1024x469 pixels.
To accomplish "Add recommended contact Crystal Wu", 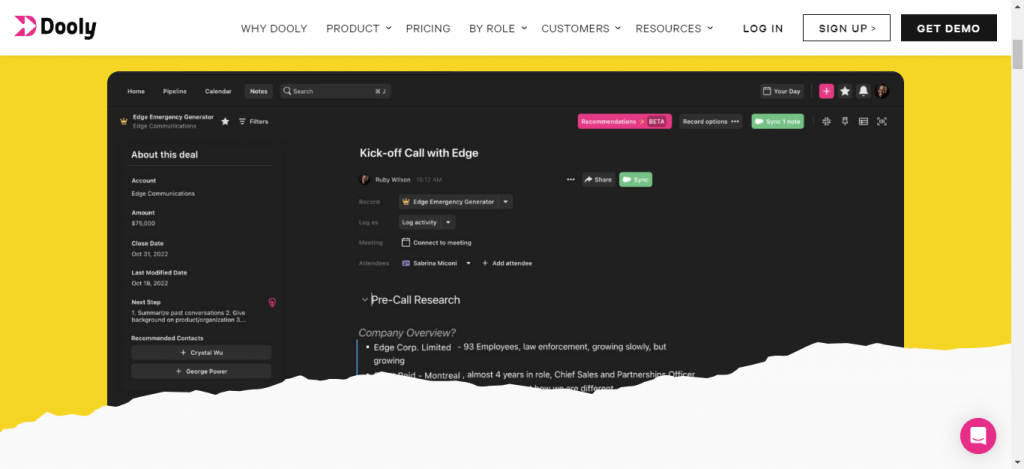I will pyautogui.click(x=201, y=353).
